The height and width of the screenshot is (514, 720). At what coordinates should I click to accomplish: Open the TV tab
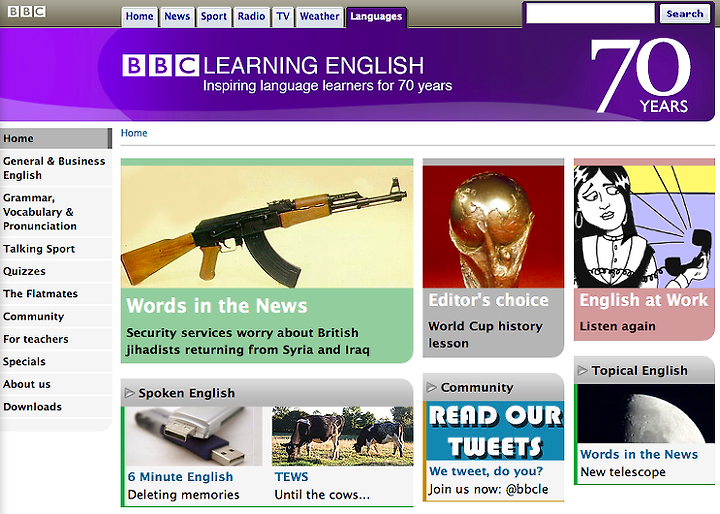pyautogui.click(x=282, y=17)
